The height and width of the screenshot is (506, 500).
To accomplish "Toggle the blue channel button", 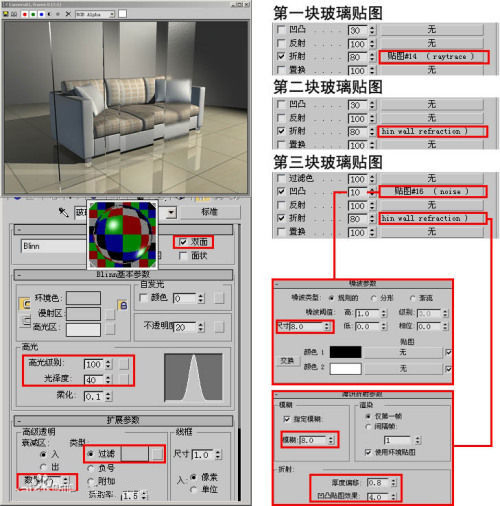I will [41, 14].
